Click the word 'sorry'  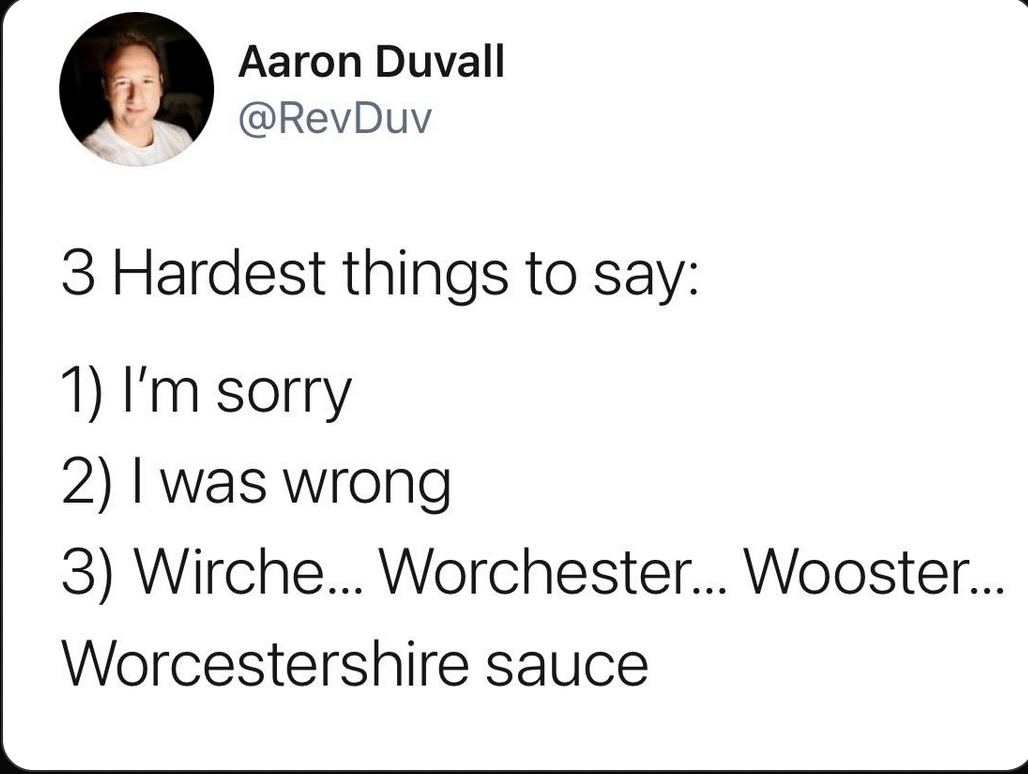(x=285, y=397)
